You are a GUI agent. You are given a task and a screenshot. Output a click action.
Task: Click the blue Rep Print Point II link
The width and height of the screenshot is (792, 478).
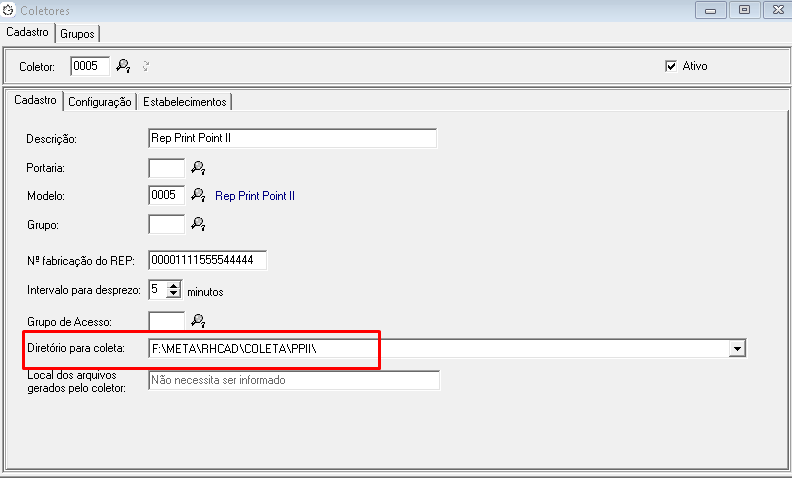point(254,196)
